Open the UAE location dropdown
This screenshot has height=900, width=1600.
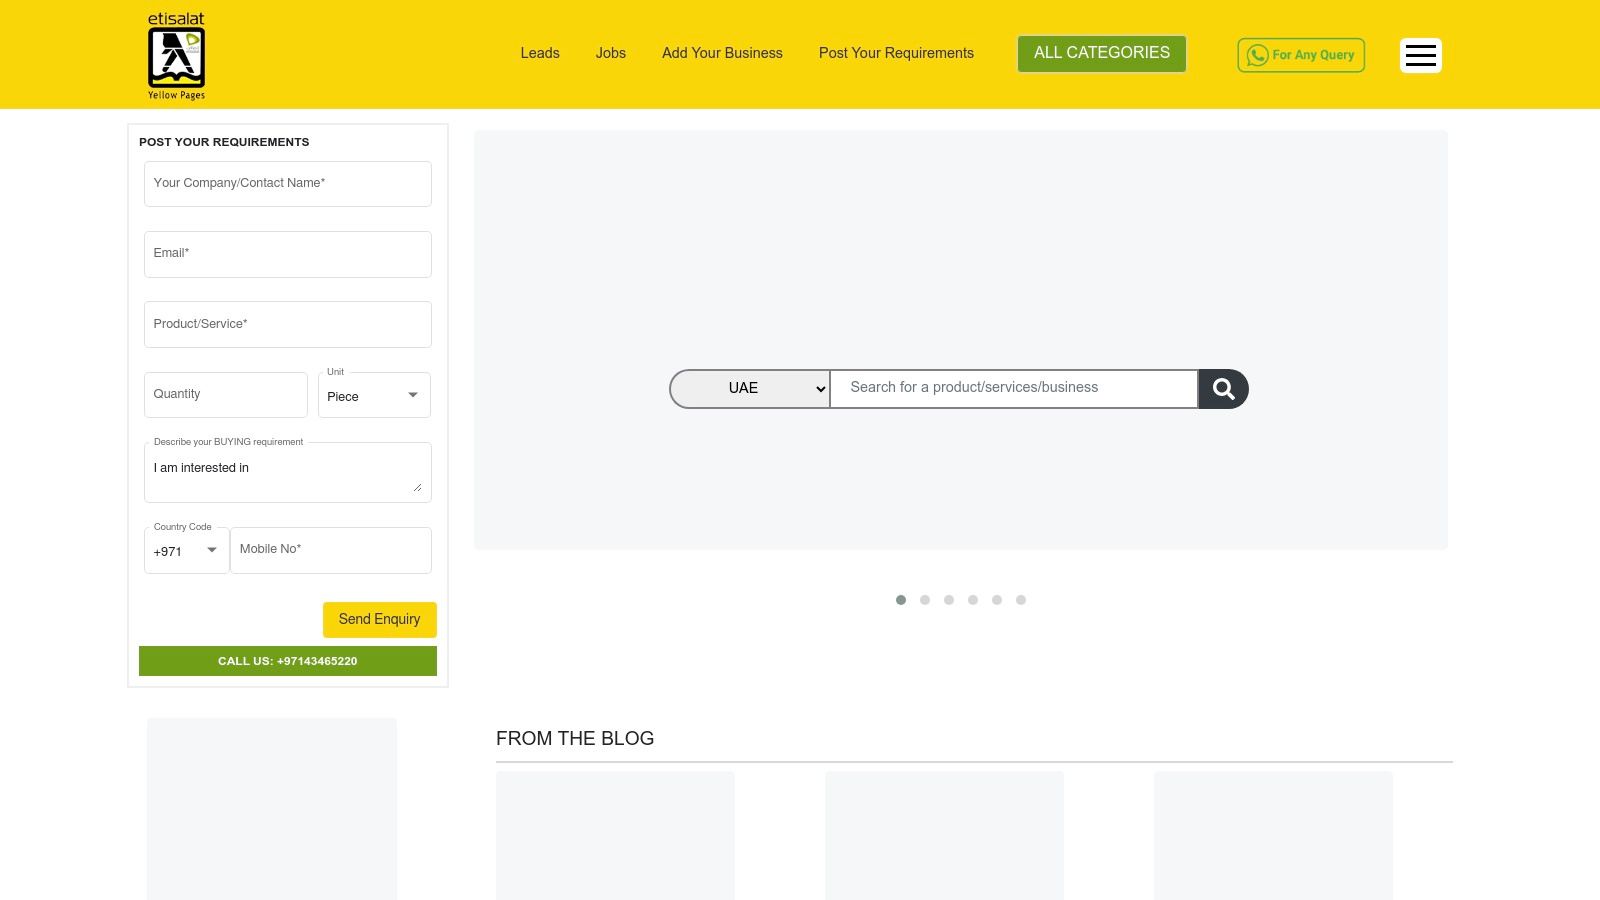(750, 388)
